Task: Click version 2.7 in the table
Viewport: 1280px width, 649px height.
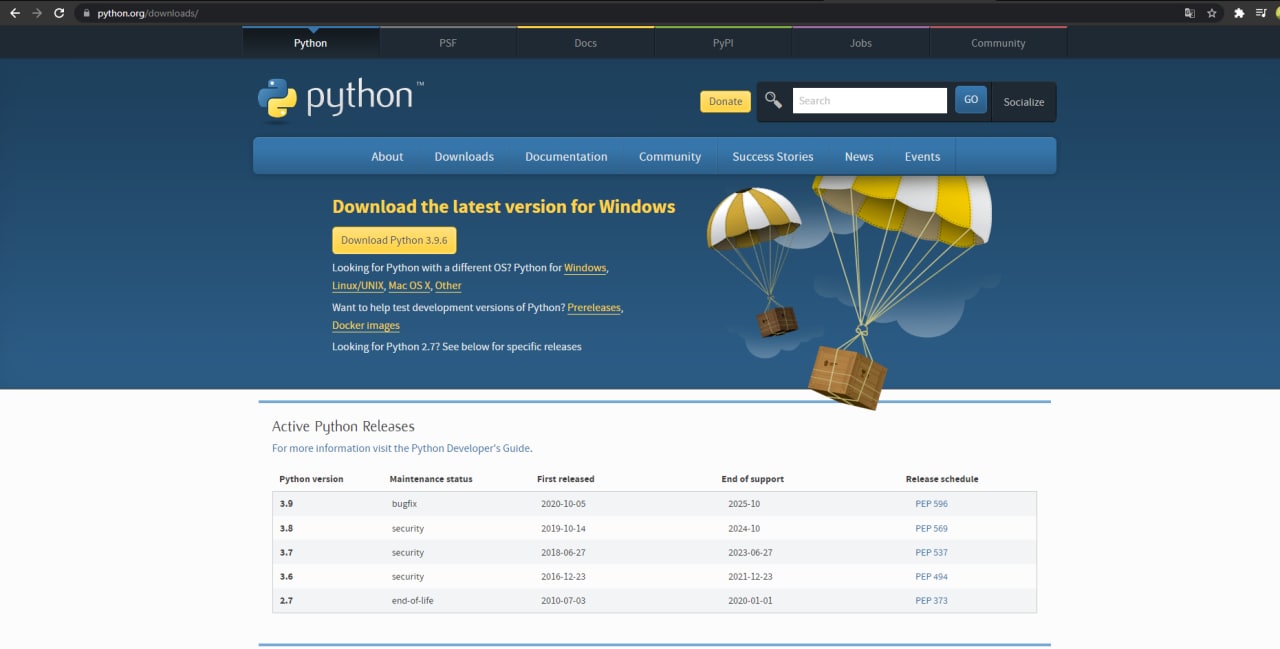Action: [x=286, y=600]
